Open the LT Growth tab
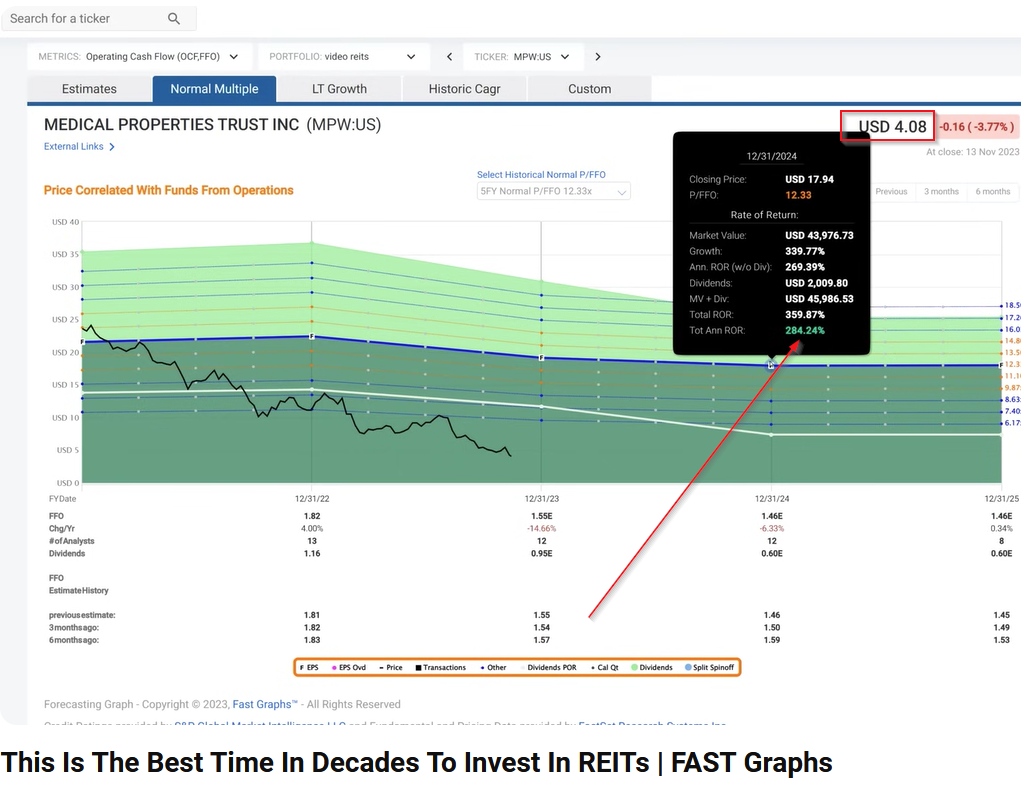Viewport: 1021px width, 788px height. [x=339, y=89]
